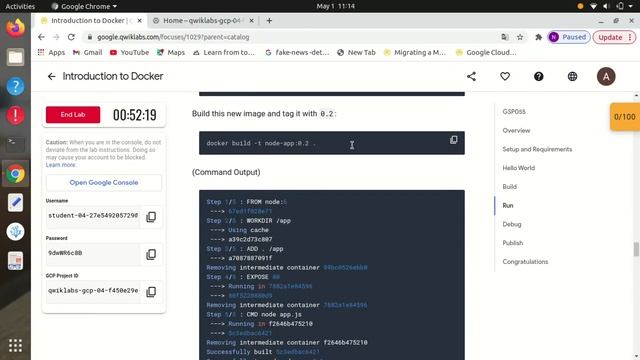
Task: Click the translate page icon
Action: pyautogui.click(x=505, y=37)
